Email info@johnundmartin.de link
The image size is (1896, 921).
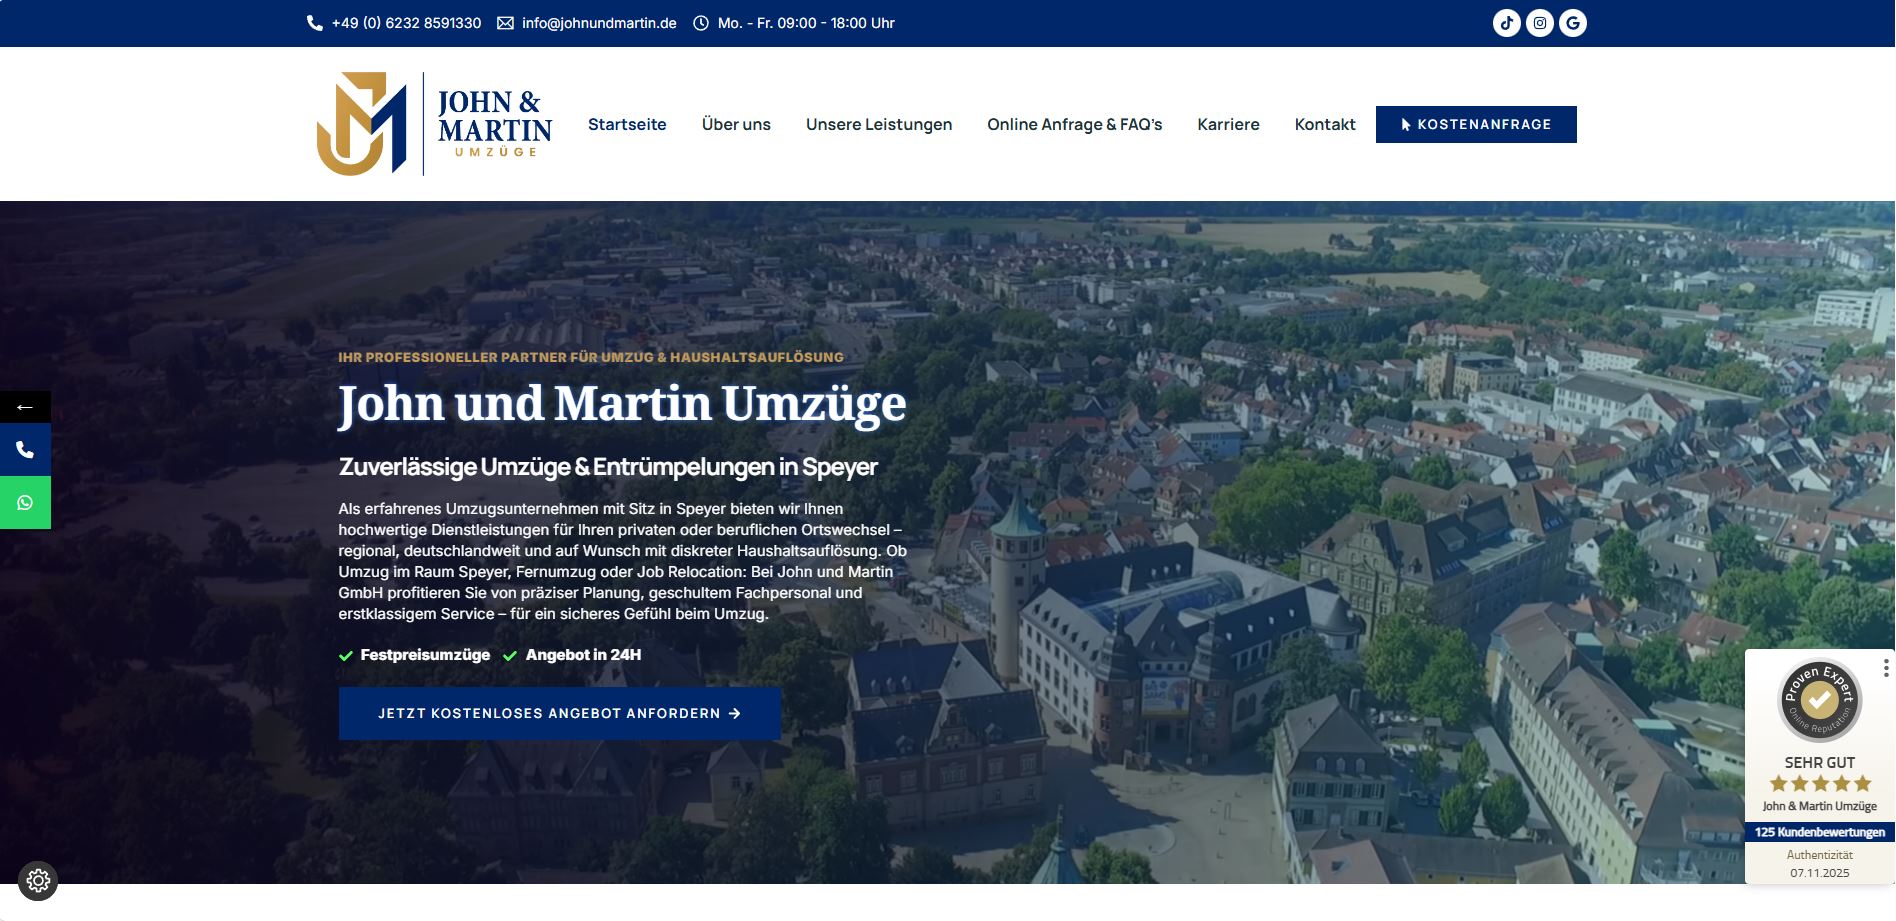599,23
